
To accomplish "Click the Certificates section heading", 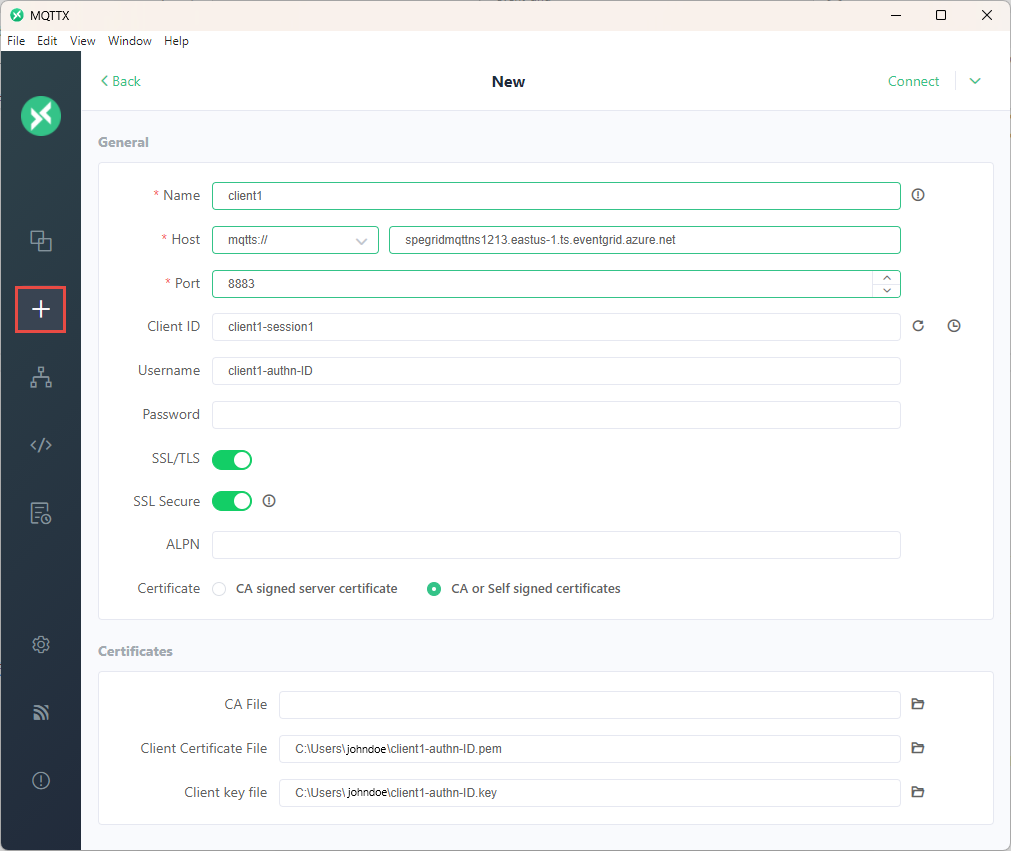I will tap(135, 651).
